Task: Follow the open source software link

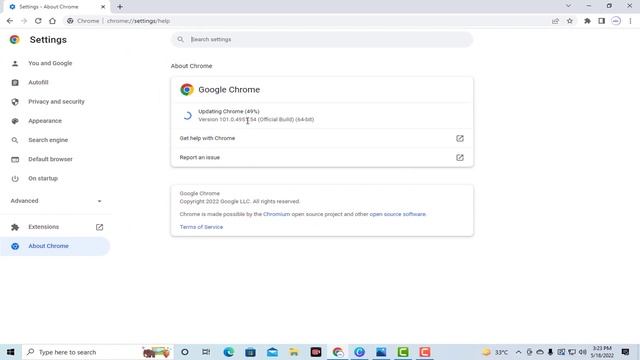Action: [398, 214]
